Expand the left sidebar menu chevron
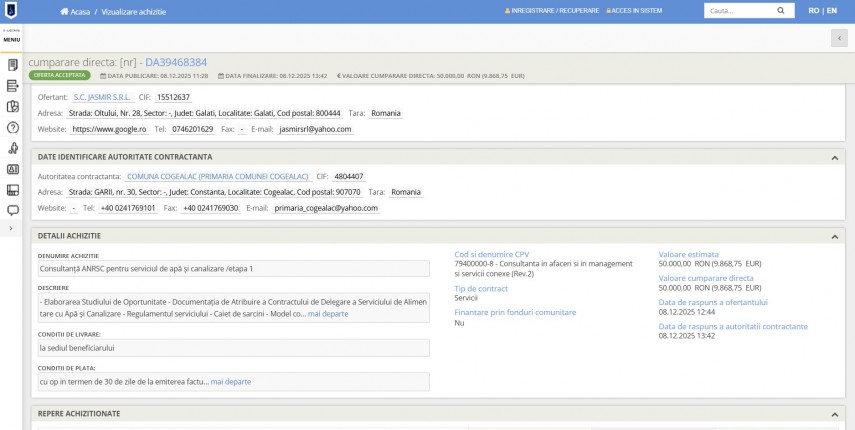Viewport: 855px width, 430px height. [x=10, y=229]
